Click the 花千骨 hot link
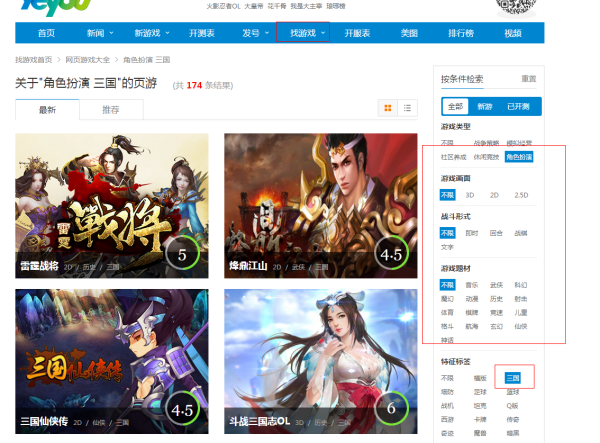 277,6
